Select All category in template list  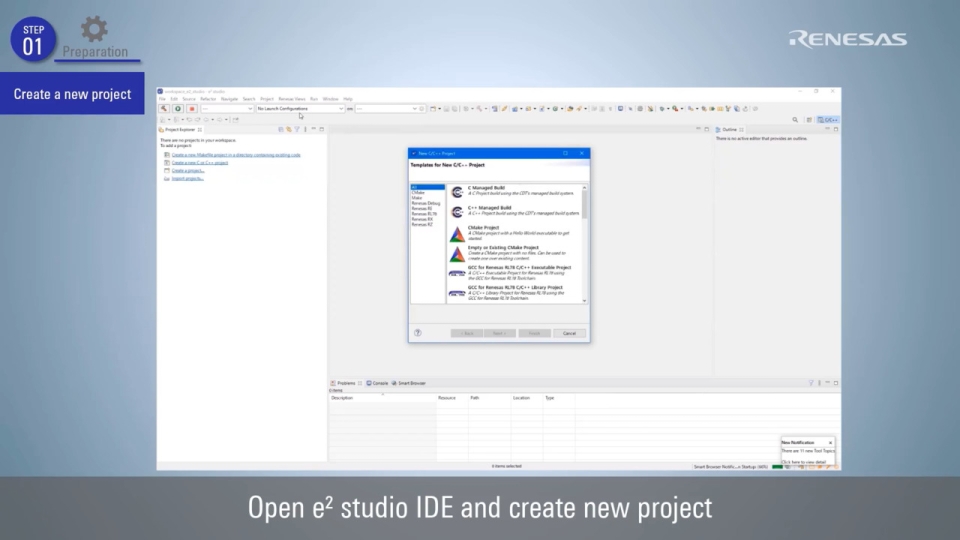click(x=427, y=187)
